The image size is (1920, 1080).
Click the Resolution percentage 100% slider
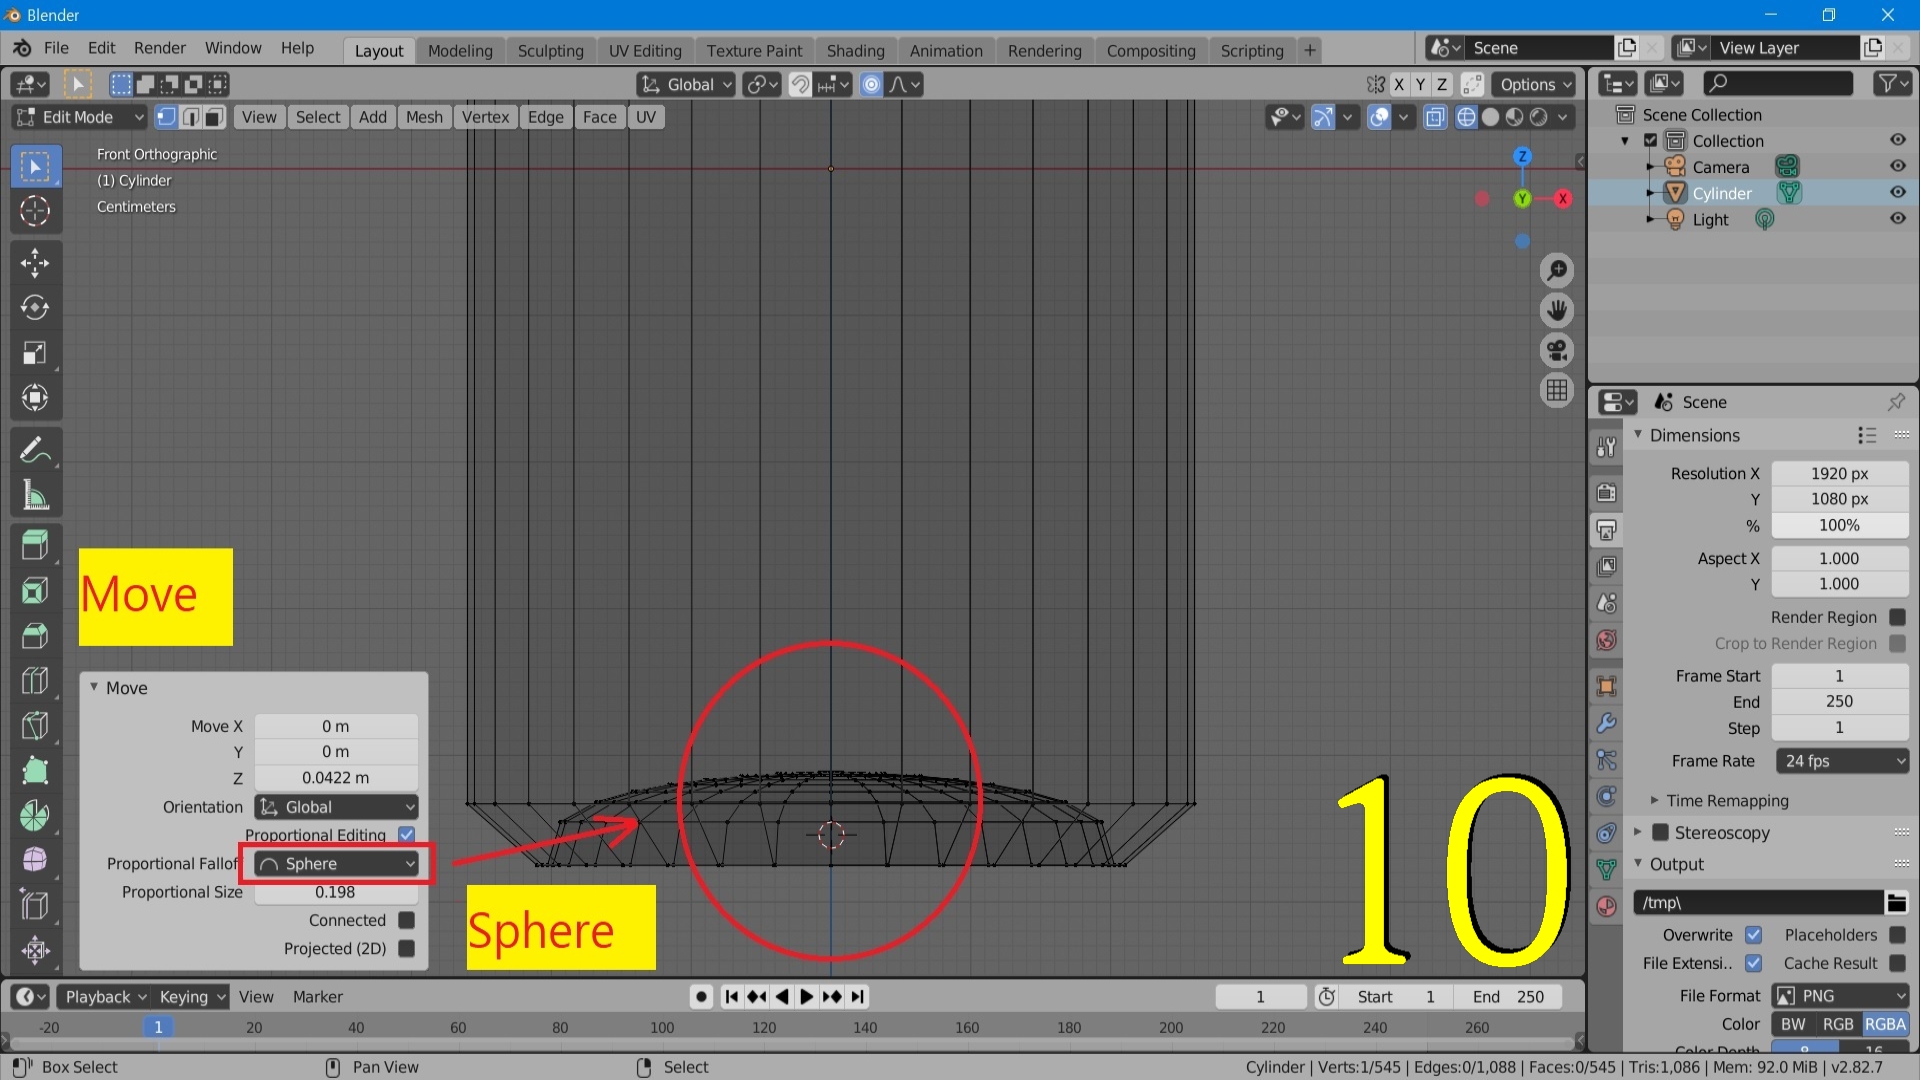(1839, 526)
